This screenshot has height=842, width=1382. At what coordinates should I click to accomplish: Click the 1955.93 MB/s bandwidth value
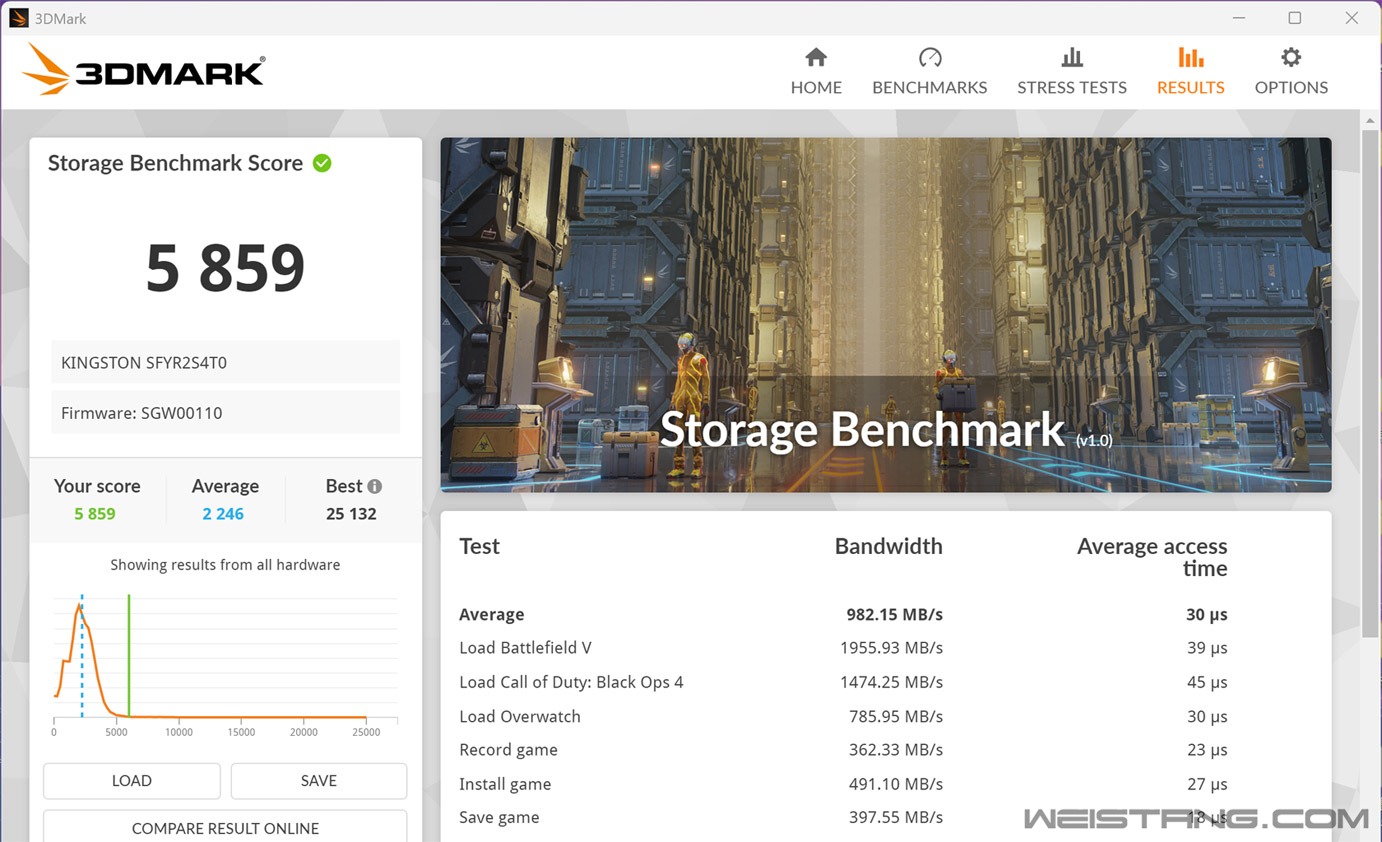click(892, 648)
